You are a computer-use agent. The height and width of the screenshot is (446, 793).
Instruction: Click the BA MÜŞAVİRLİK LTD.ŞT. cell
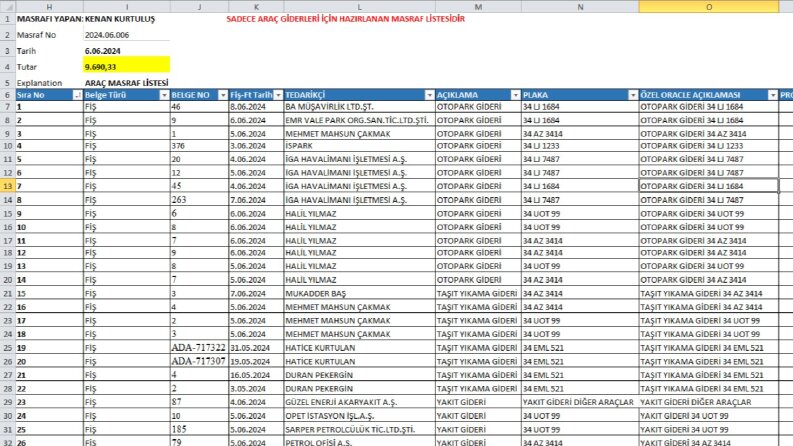coord(360,107)
